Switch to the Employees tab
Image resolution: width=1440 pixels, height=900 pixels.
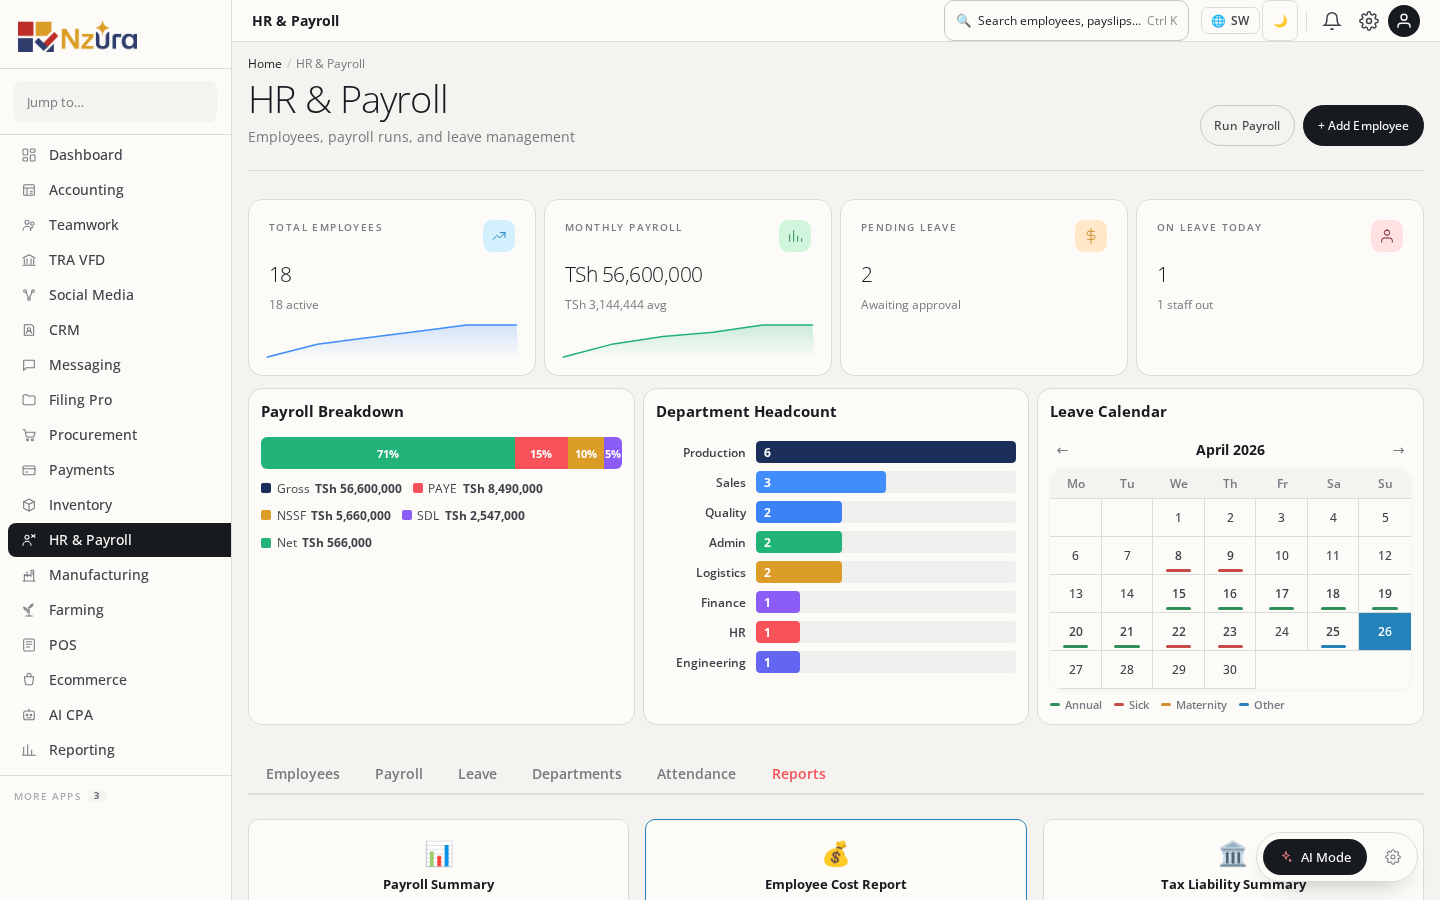[303, 774]
